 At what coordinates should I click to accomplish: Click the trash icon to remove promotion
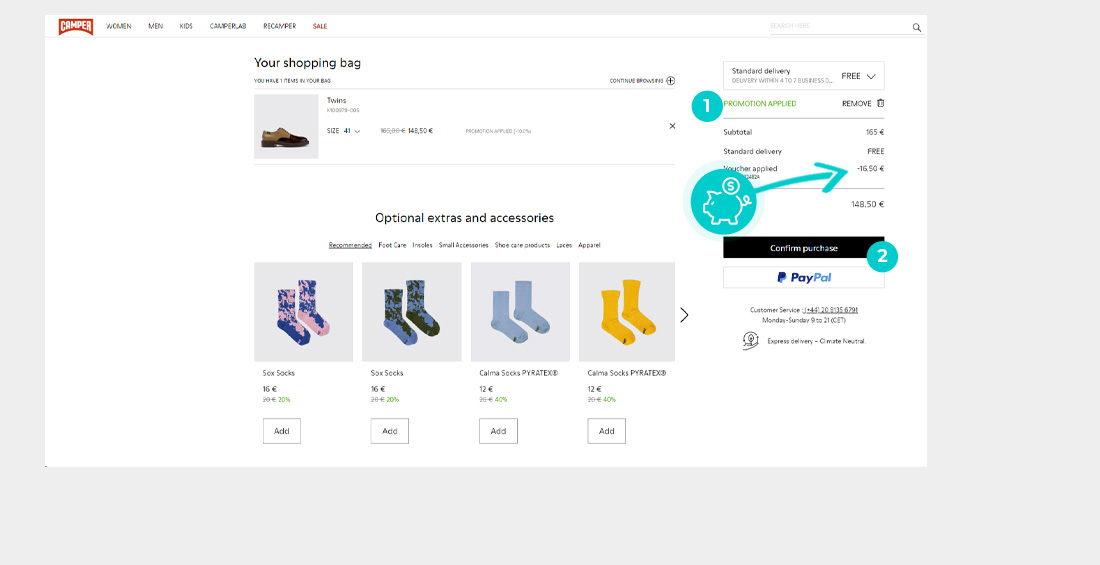880,103
